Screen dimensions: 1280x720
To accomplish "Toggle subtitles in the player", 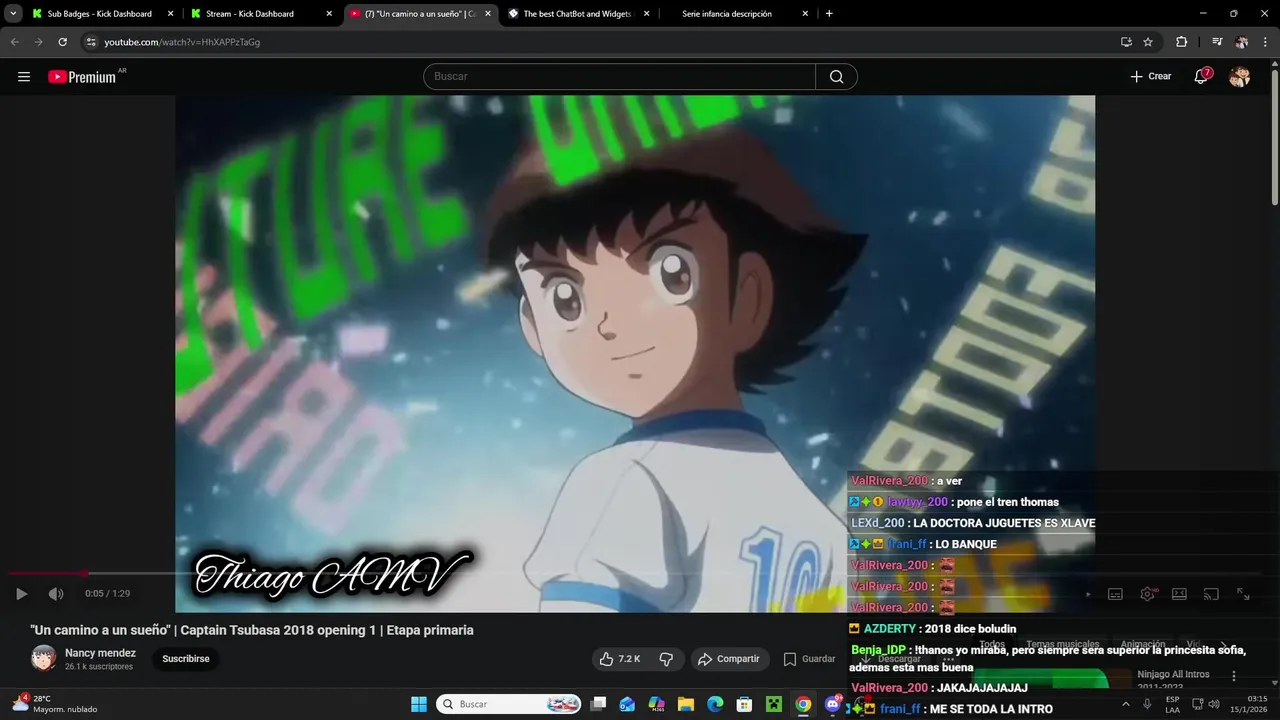I will tap(1115, 594).
